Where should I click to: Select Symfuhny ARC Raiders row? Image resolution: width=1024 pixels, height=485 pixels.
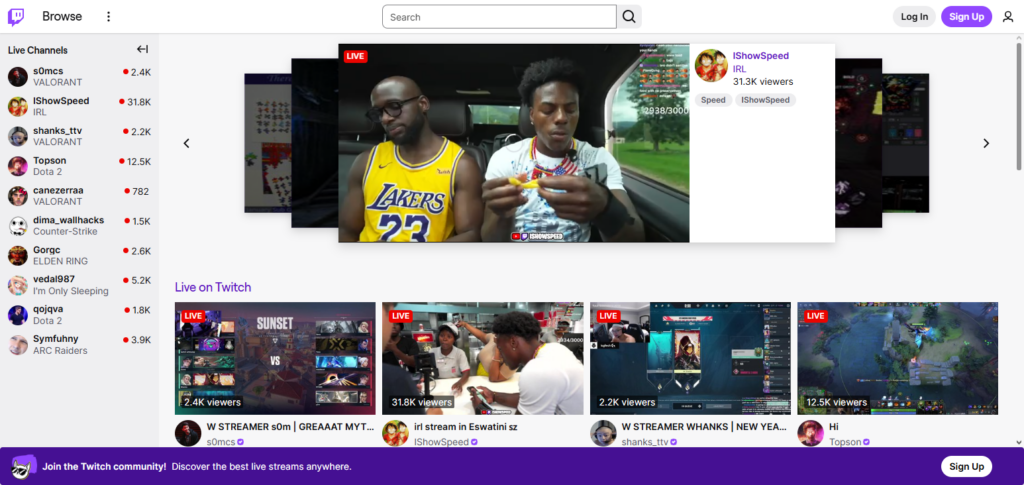coord(80,345)
